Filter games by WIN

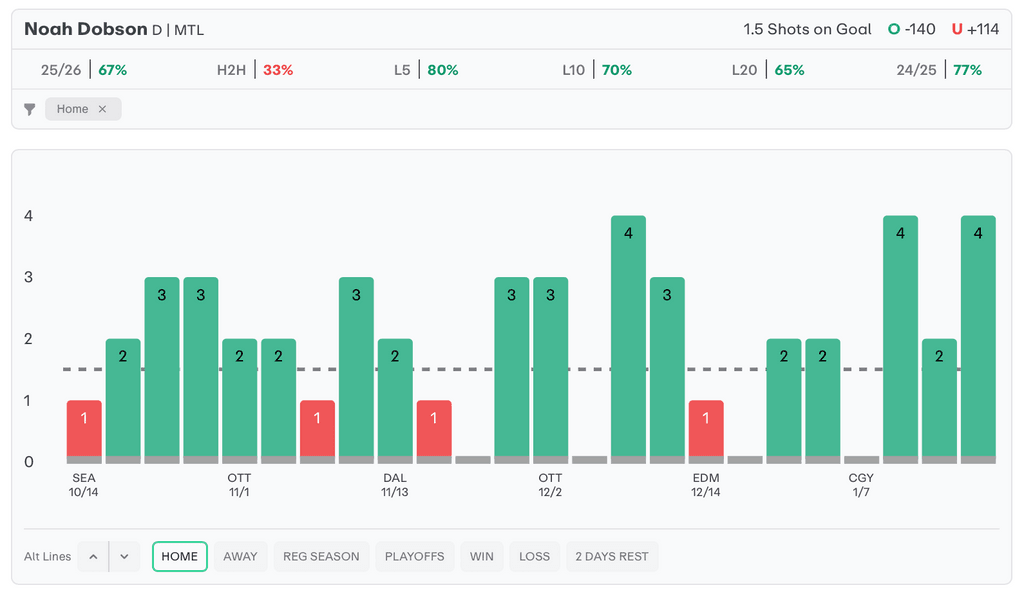(482, 556)
